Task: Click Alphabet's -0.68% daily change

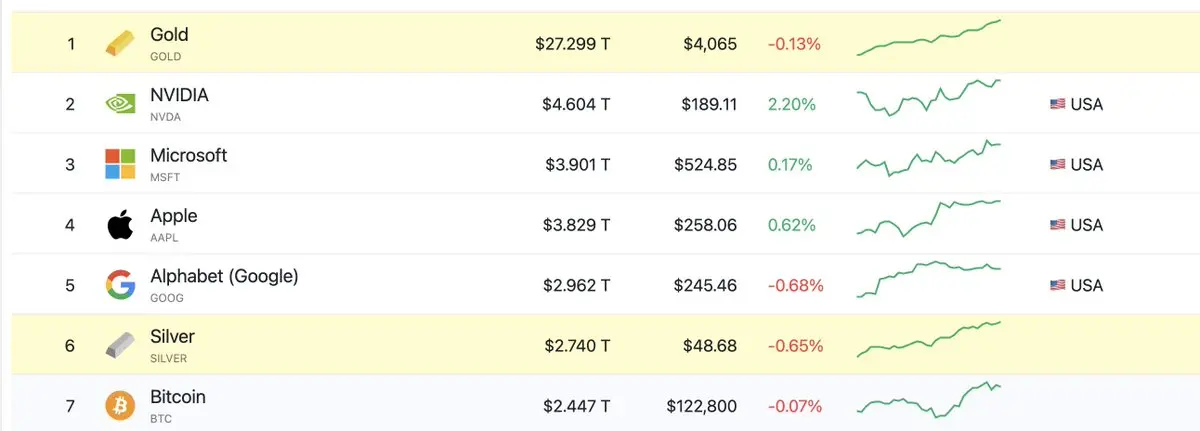Action: pos(795,285)
